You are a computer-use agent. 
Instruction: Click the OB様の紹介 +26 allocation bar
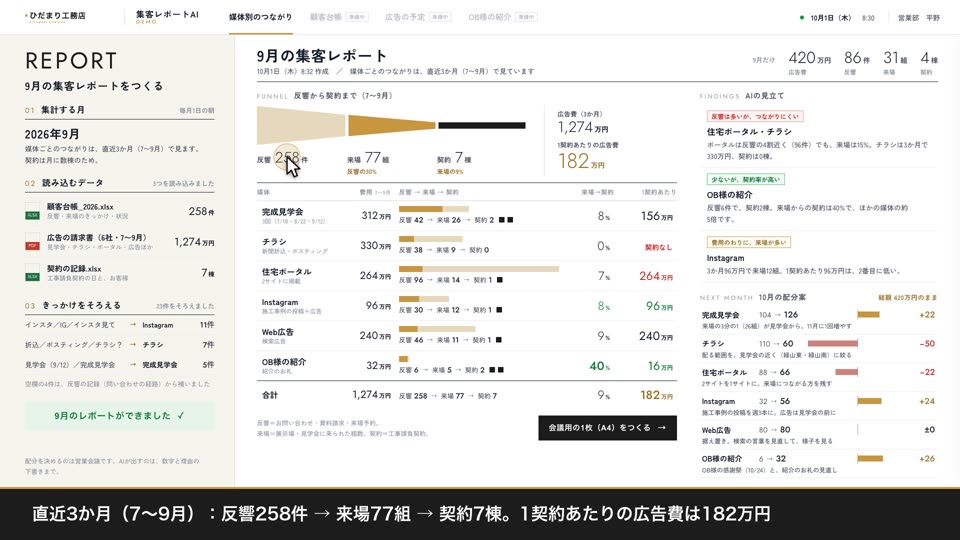coord(870,459)
